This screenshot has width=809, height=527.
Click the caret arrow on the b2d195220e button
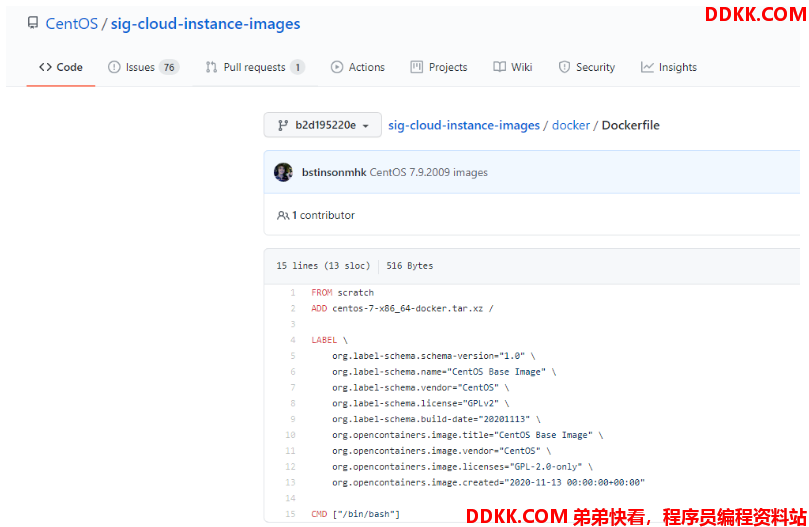point(366,126)
